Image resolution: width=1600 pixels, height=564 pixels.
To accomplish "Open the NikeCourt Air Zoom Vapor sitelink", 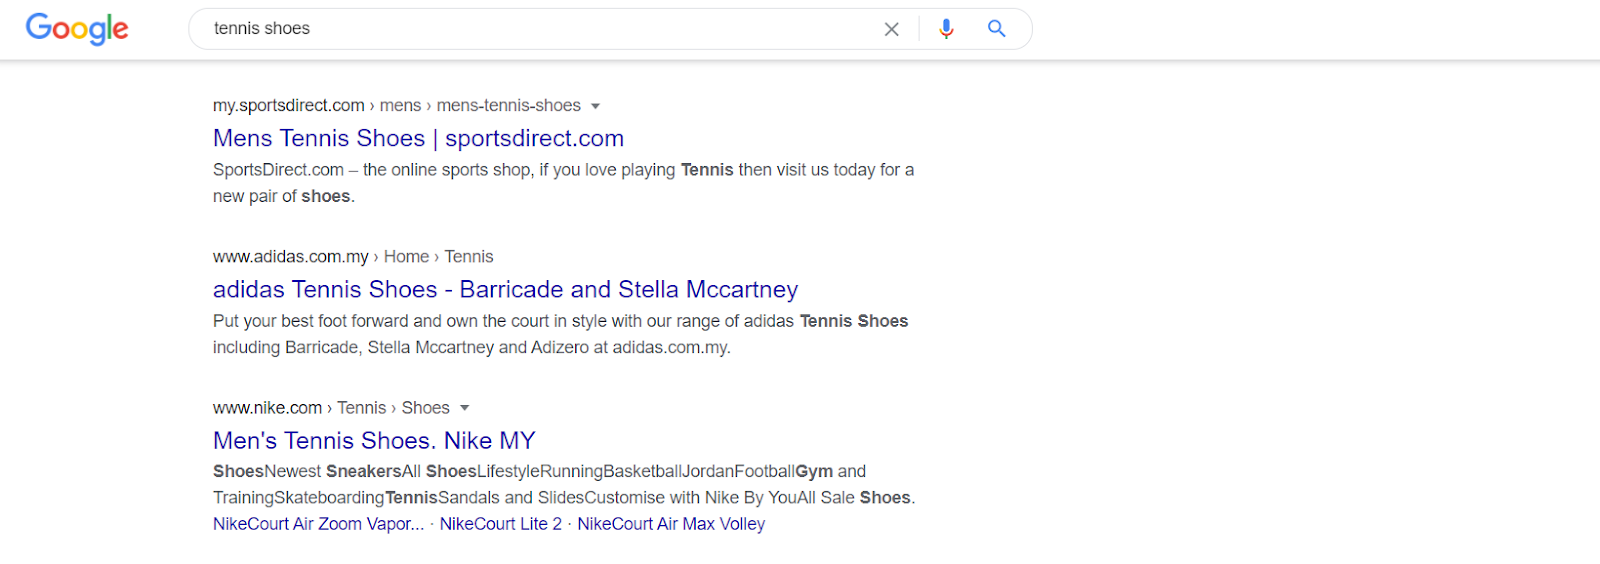I will click(x=318, y=524).
